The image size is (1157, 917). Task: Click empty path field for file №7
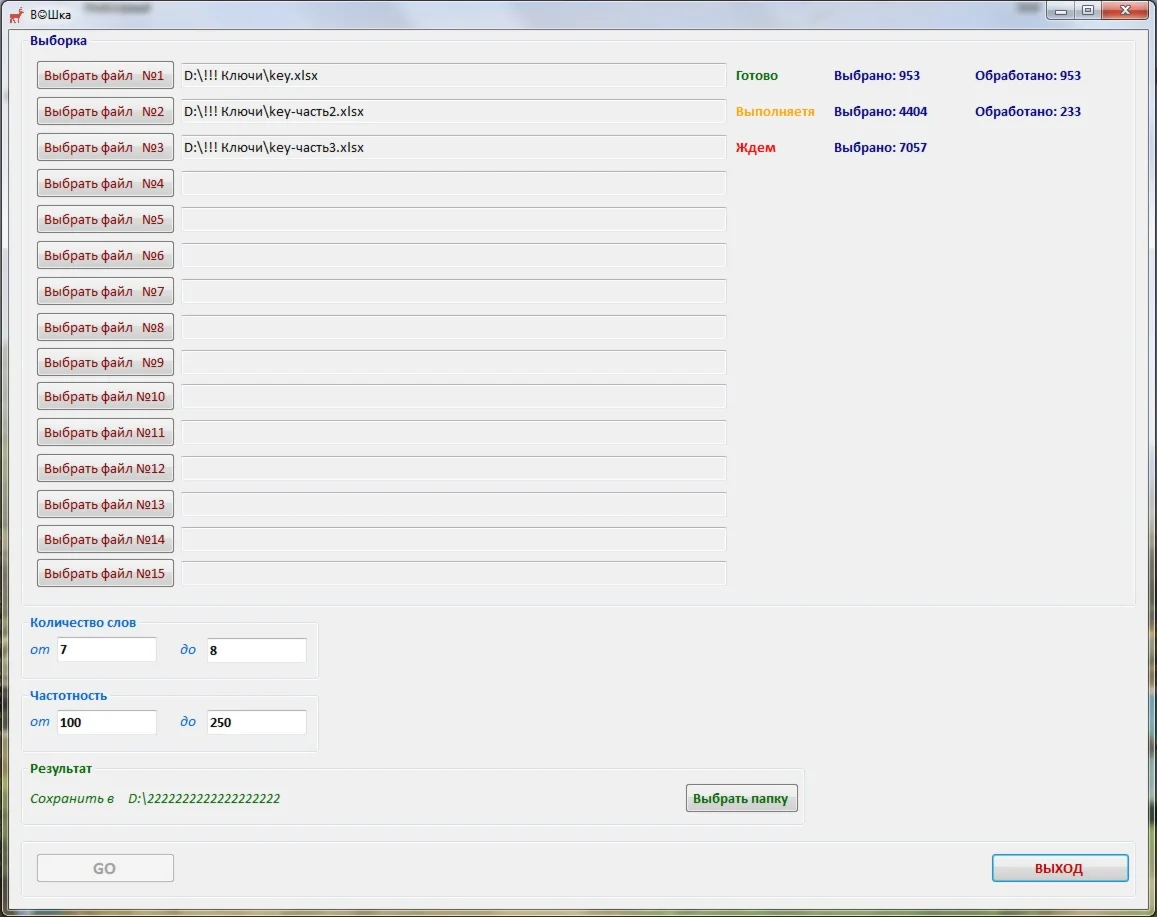[x=454, y=291]
